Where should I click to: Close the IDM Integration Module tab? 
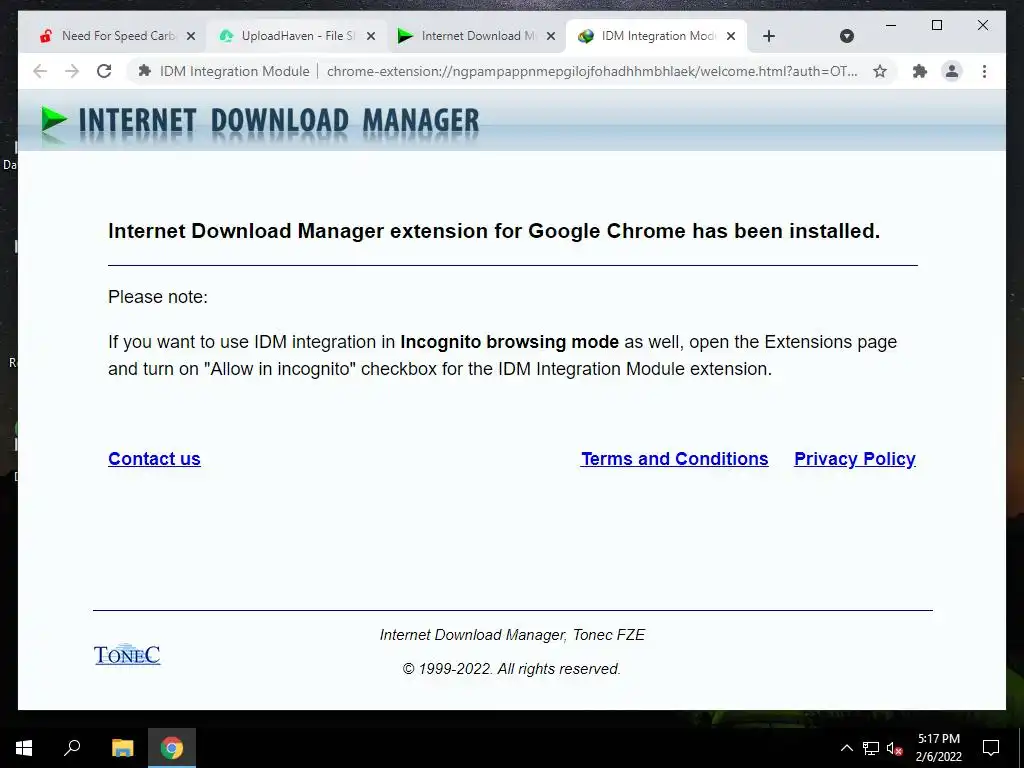click(731, 37)
